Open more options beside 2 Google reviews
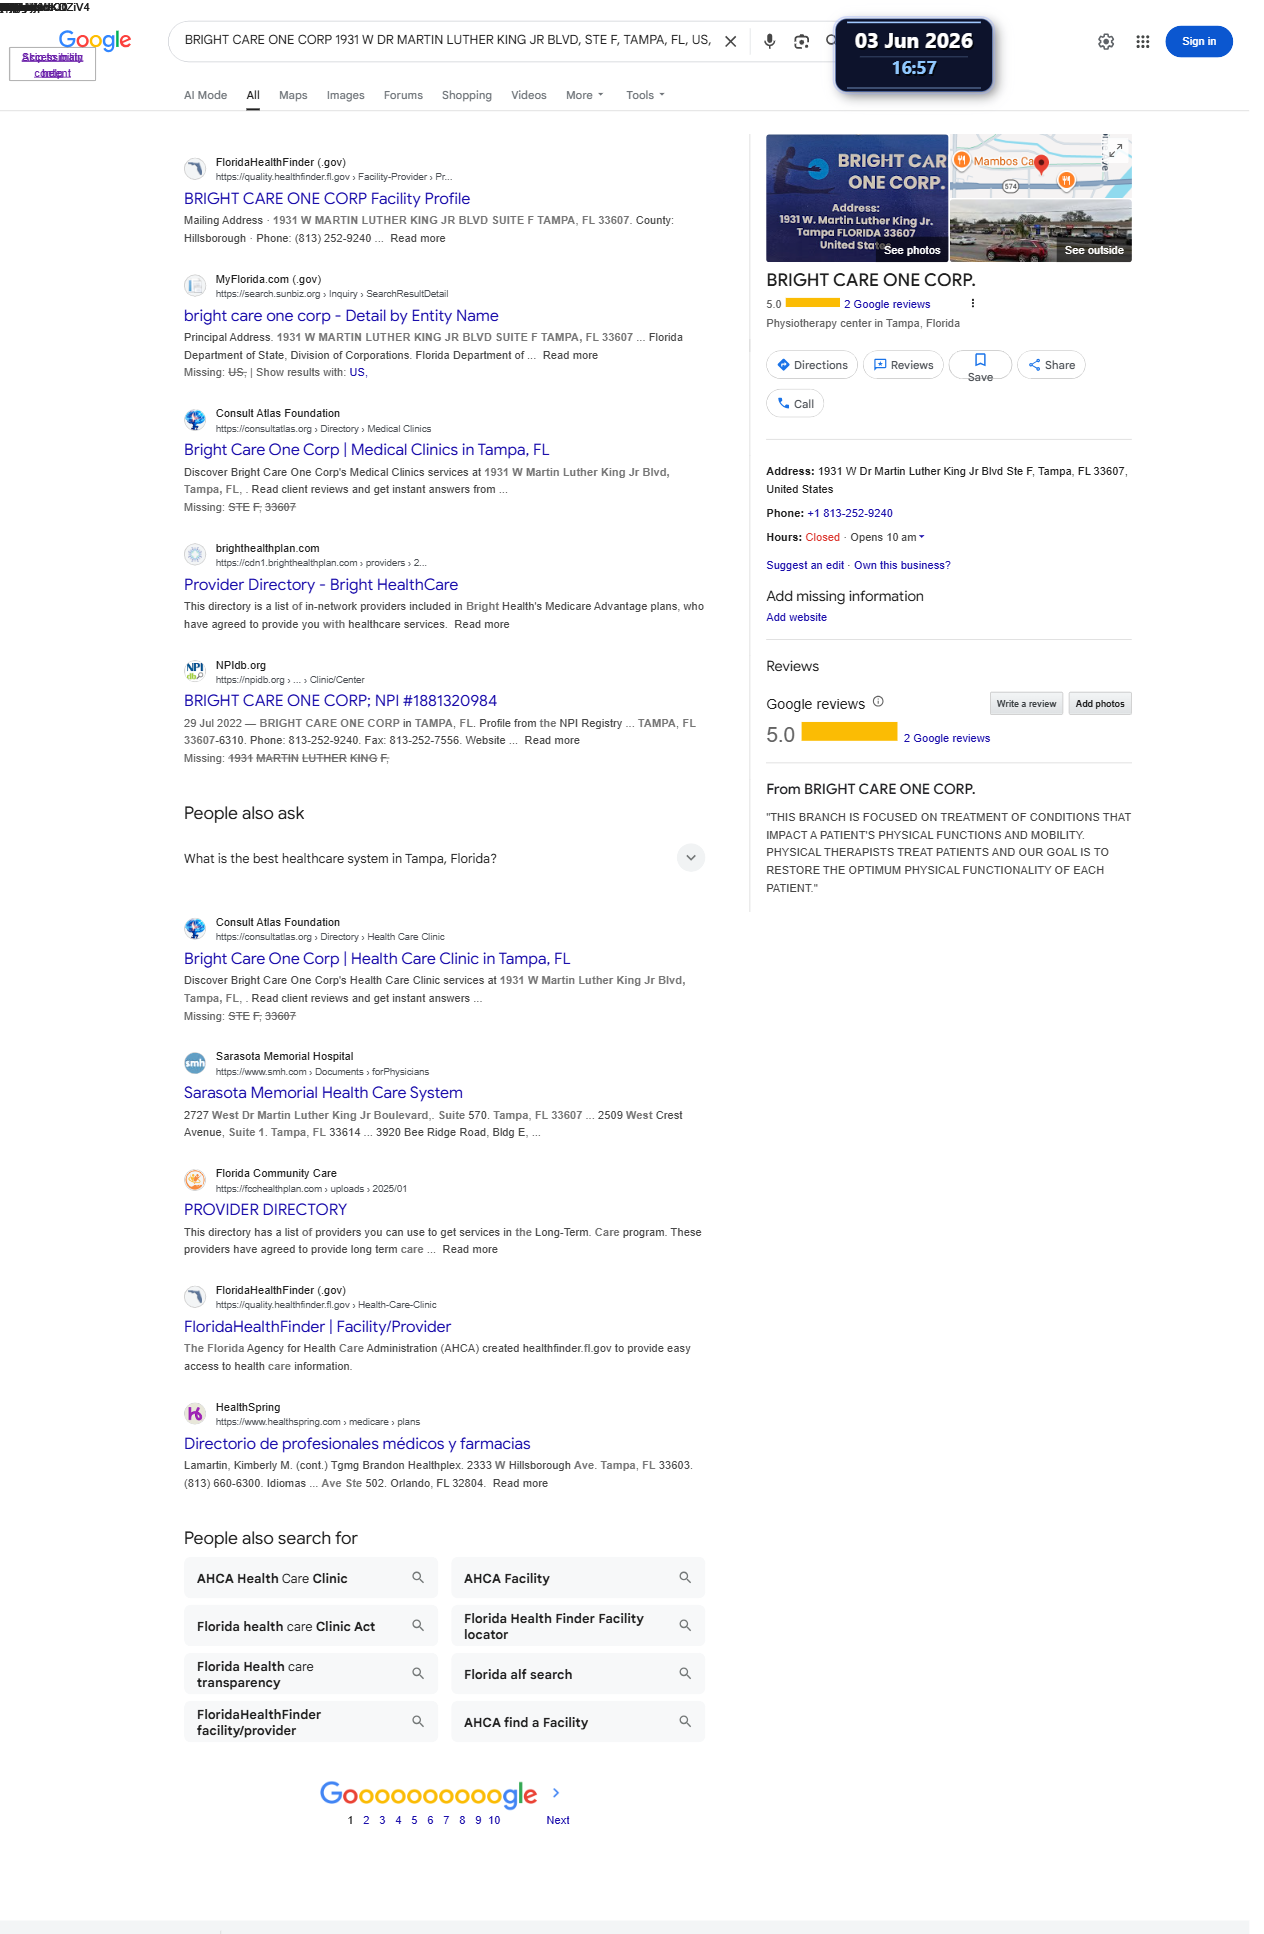Screen dimensions: 1264x1934 pos(972,303)
